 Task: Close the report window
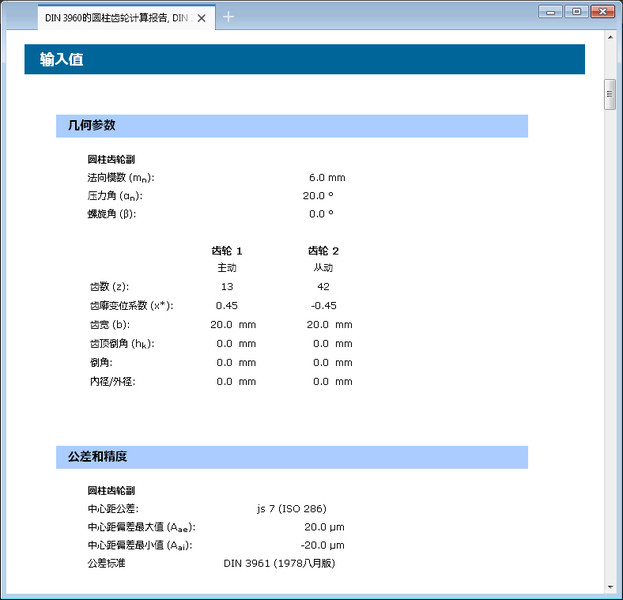point(601,11)
